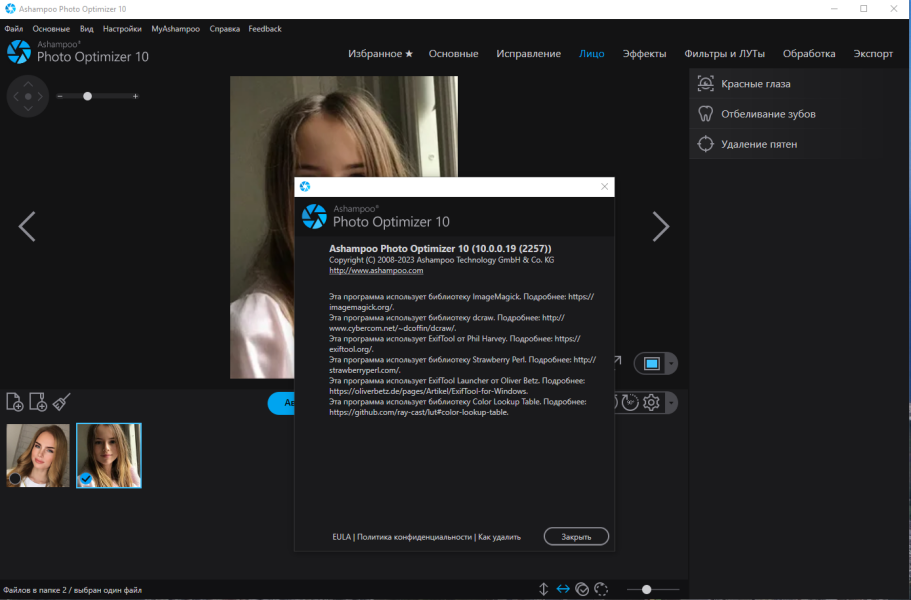Switch to the Основные tab in the header
Image resolution: width=911 pixels, height=600 pixels.
pos(453,53)
